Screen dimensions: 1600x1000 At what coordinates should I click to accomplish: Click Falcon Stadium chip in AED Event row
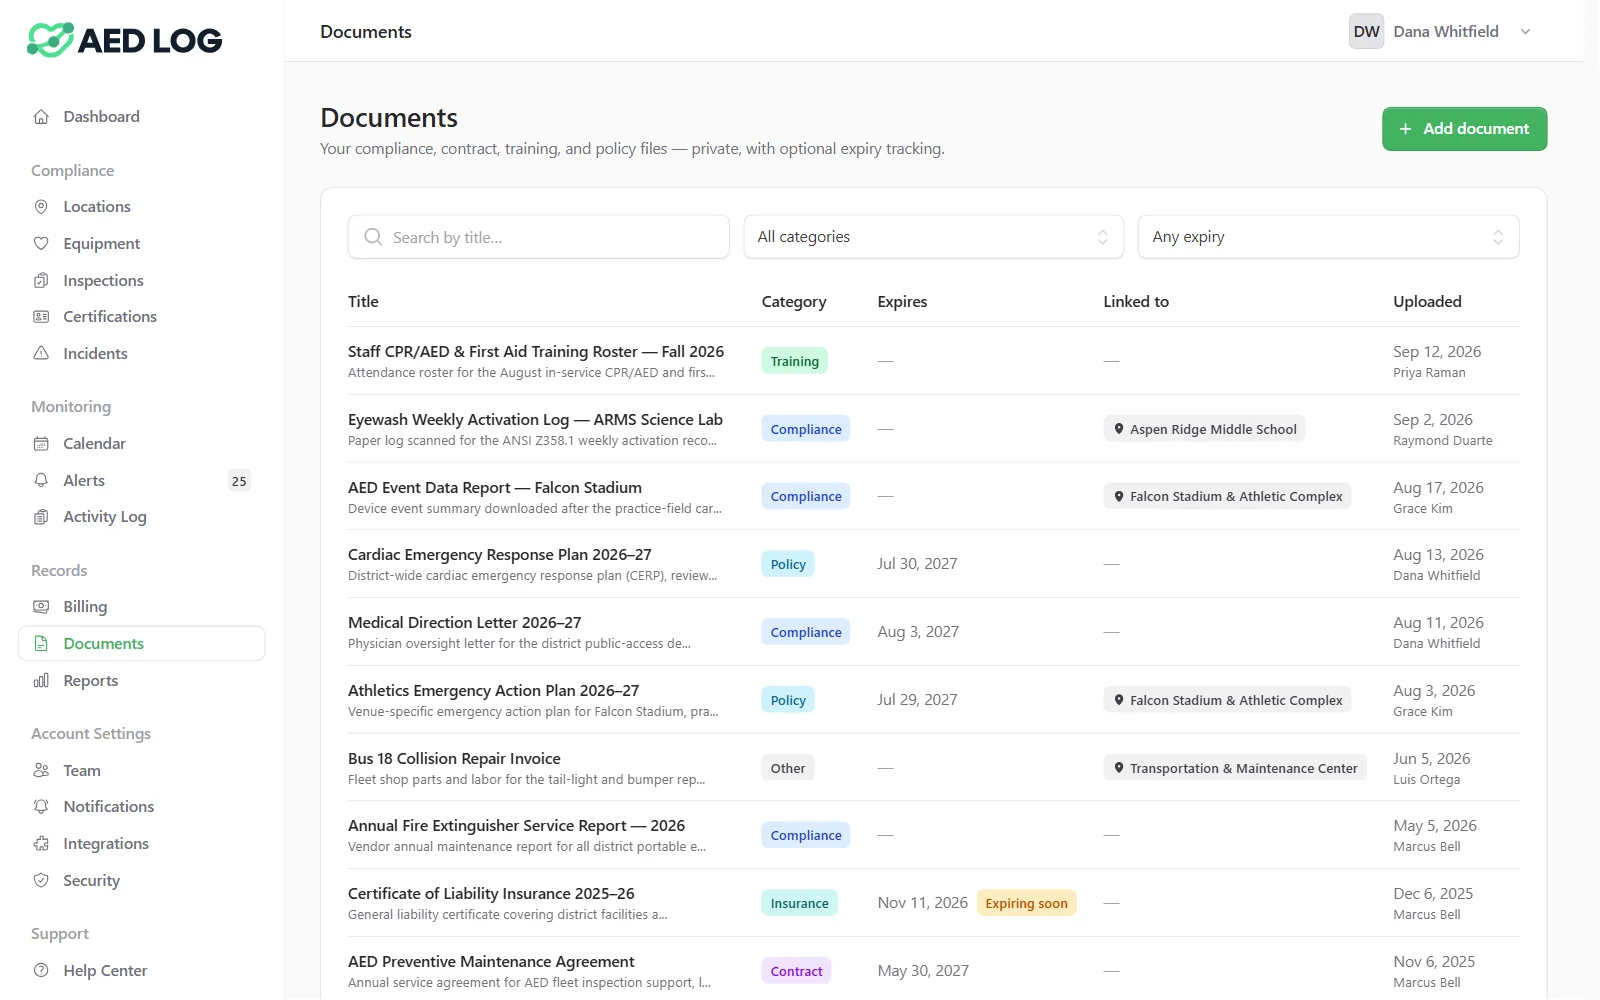click(1227, 496)
